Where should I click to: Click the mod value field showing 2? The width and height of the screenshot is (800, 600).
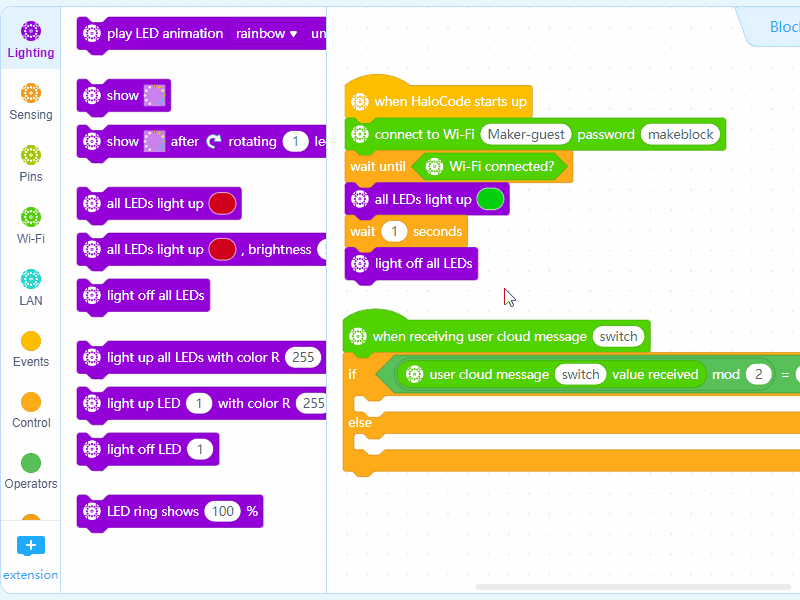click(759, 374)
